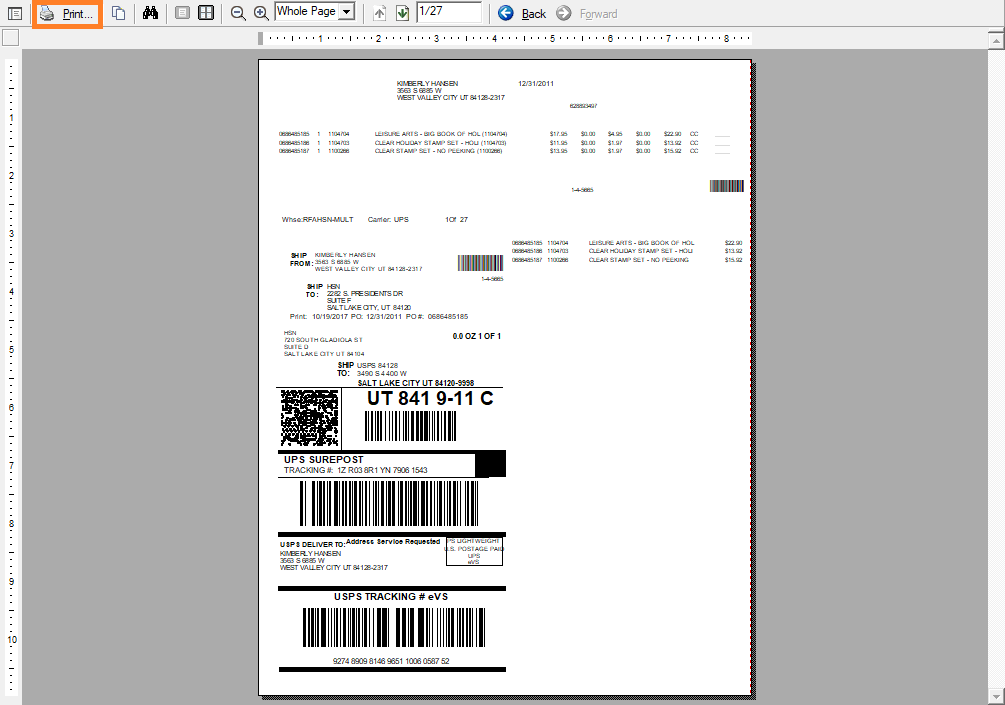This screenshot has width=1005, height=705.
Task: Click the USPS TRACKING # eVS heading
Action: pyautogui.click(x=391, y=597)
